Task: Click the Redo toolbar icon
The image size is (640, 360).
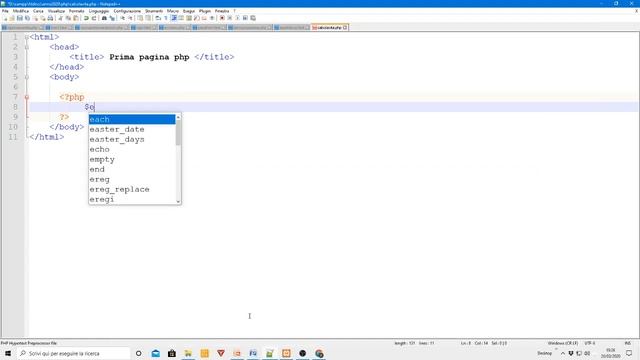Action: (94, 18)
